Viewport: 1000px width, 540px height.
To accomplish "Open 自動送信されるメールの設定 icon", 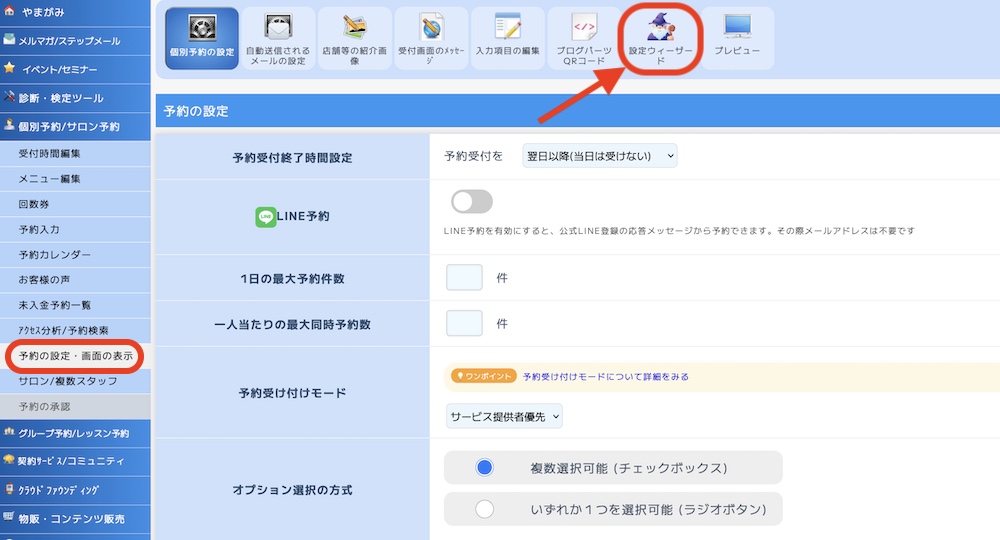I will pyautogui.click(x=277, y=38).
